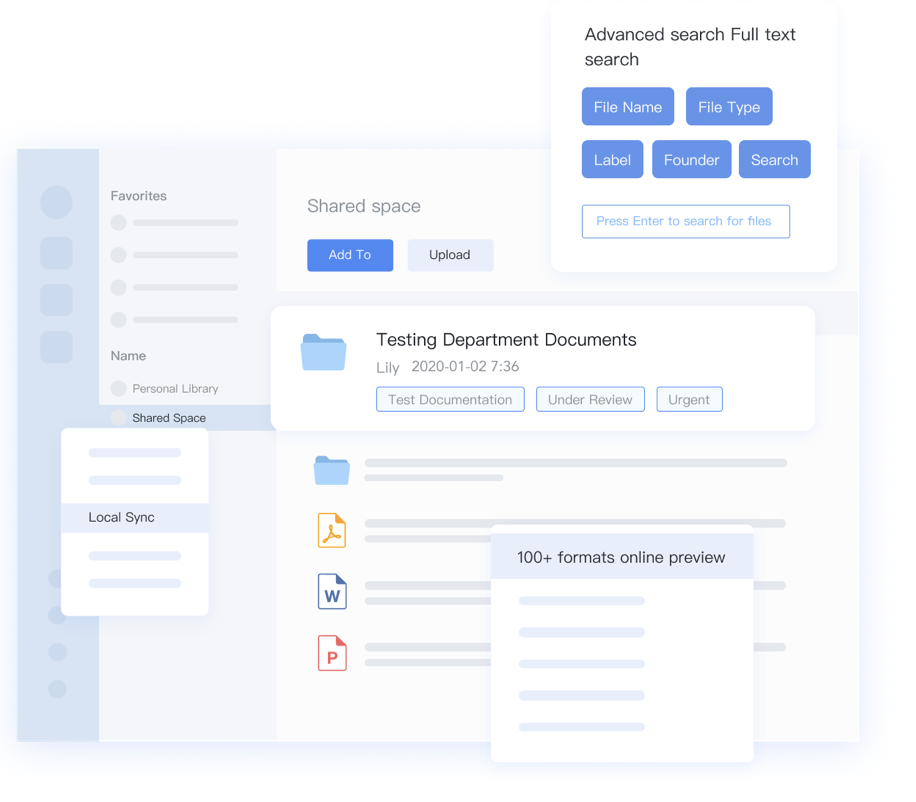Open the Testing Department Documents folder icon
The height and width of the screenshot is (802, 916).
point(323,352)
